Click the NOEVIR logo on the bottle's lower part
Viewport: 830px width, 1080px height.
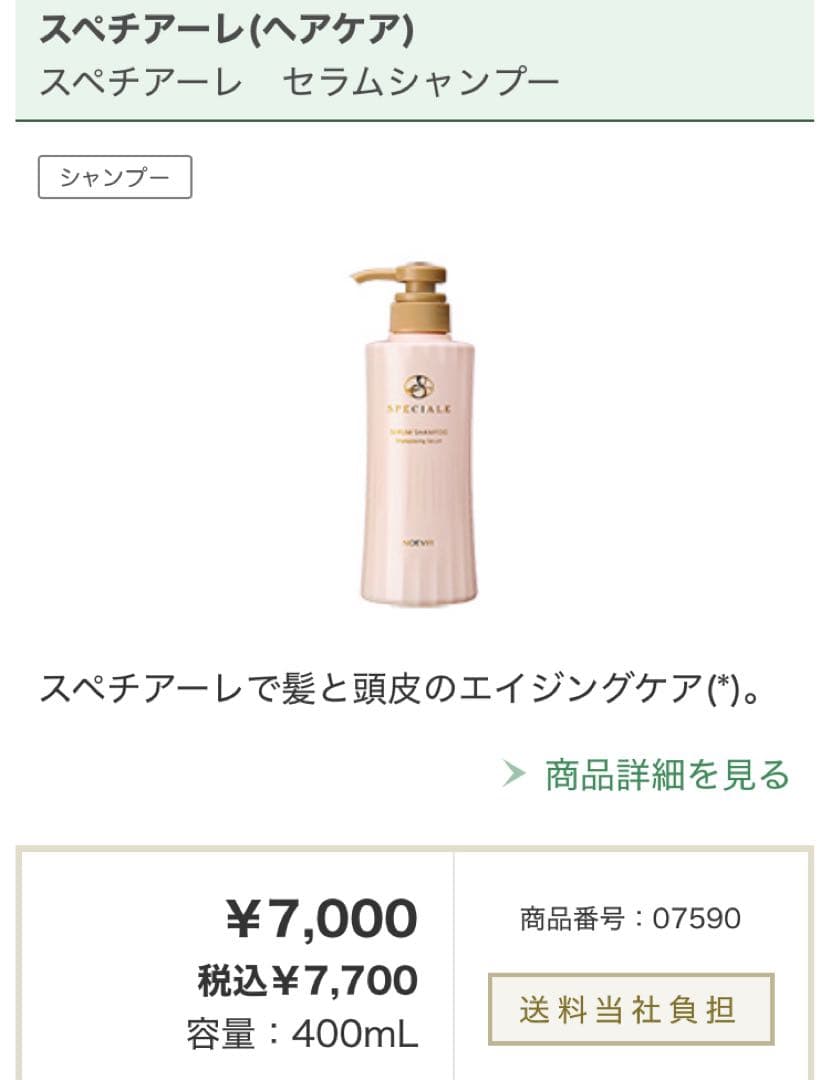pos(418,542)
